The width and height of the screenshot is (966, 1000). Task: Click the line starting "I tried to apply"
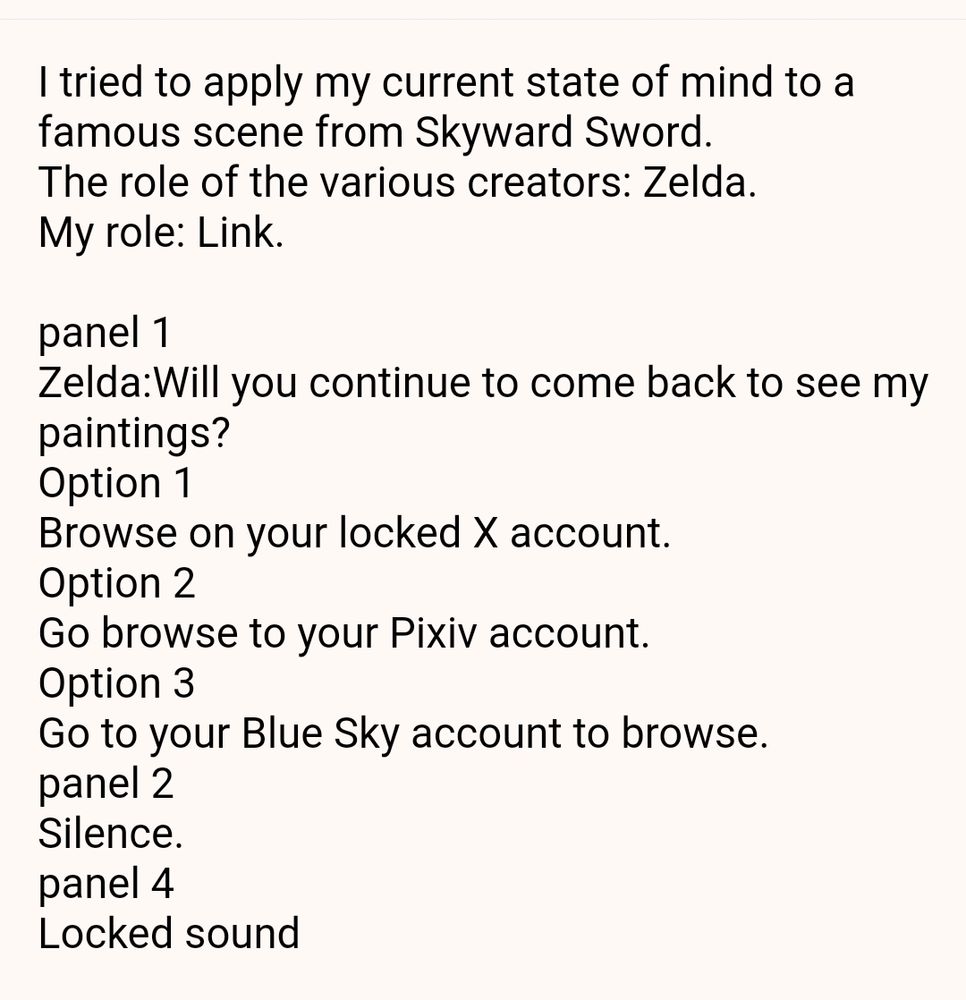(446, 83)
